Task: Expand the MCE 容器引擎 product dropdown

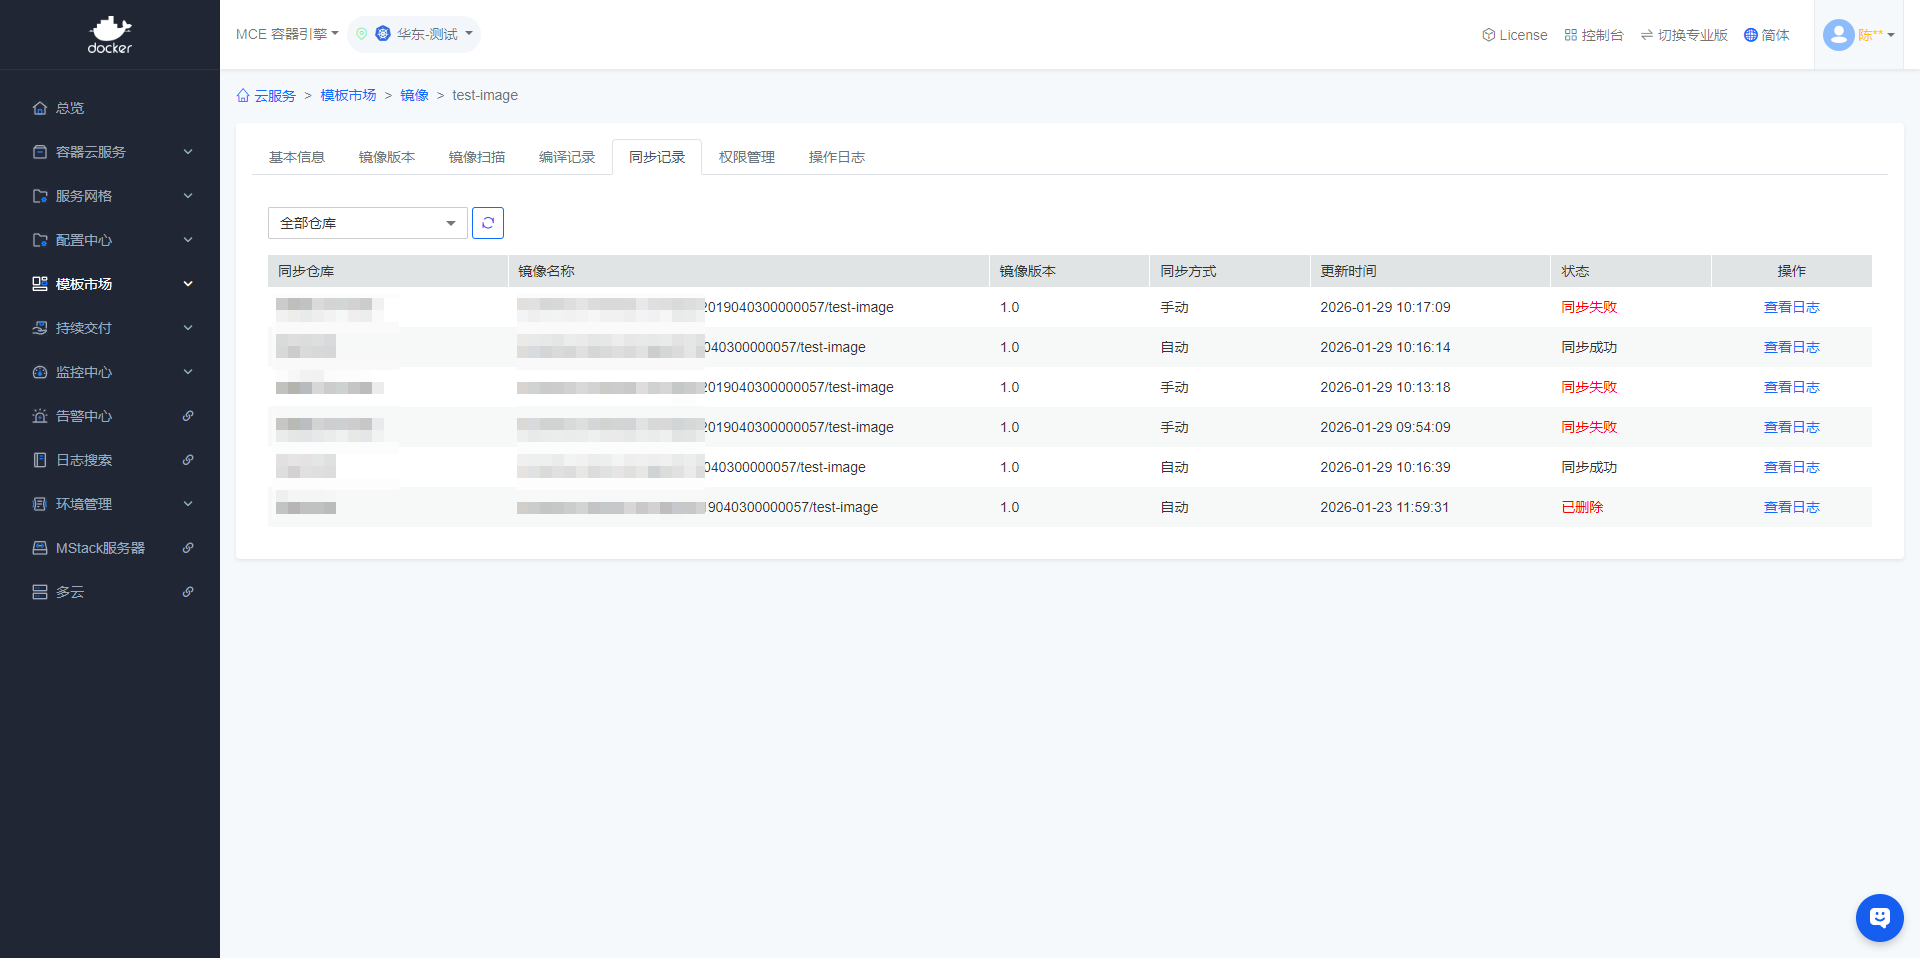Action: [x=287, y=34]
